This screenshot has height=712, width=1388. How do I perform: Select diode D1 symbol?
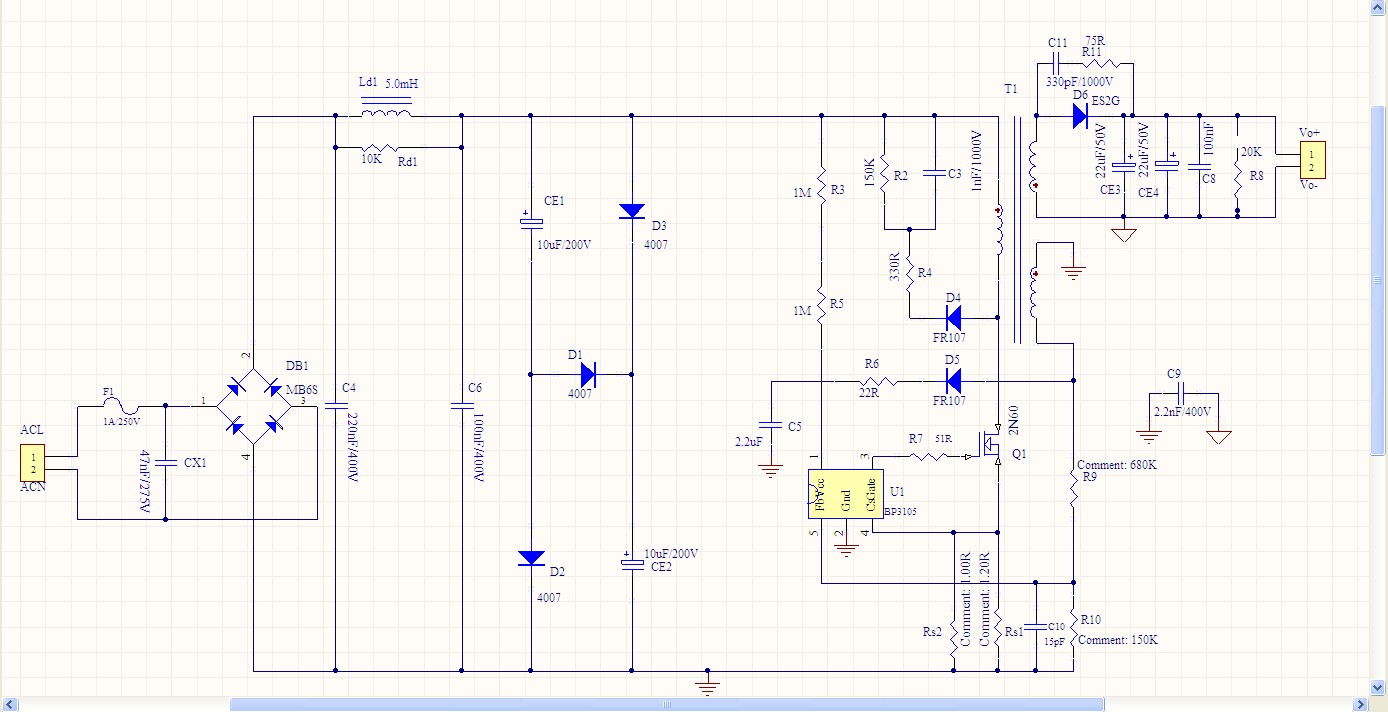point(588,374)
